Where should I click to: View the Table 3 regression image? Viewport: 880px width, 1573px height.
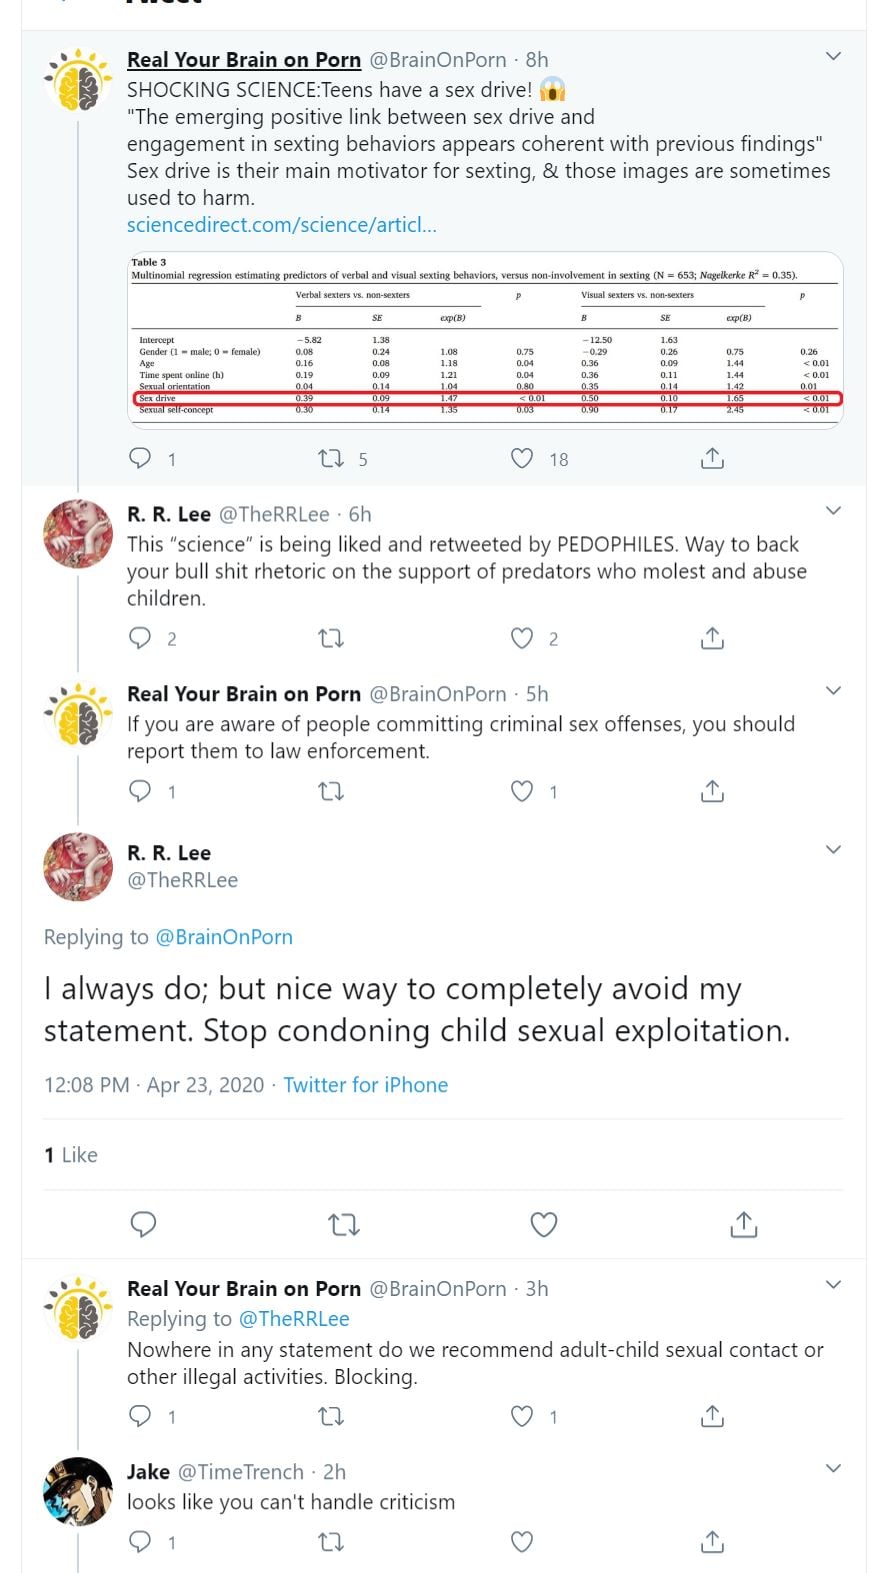(485, 340)
